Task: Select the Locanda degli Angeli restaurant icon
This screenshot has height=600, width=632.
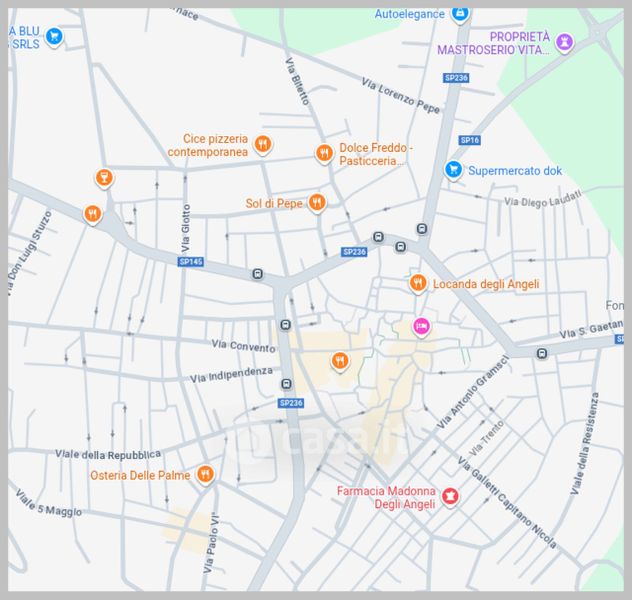Action: (x=418, y=284)
